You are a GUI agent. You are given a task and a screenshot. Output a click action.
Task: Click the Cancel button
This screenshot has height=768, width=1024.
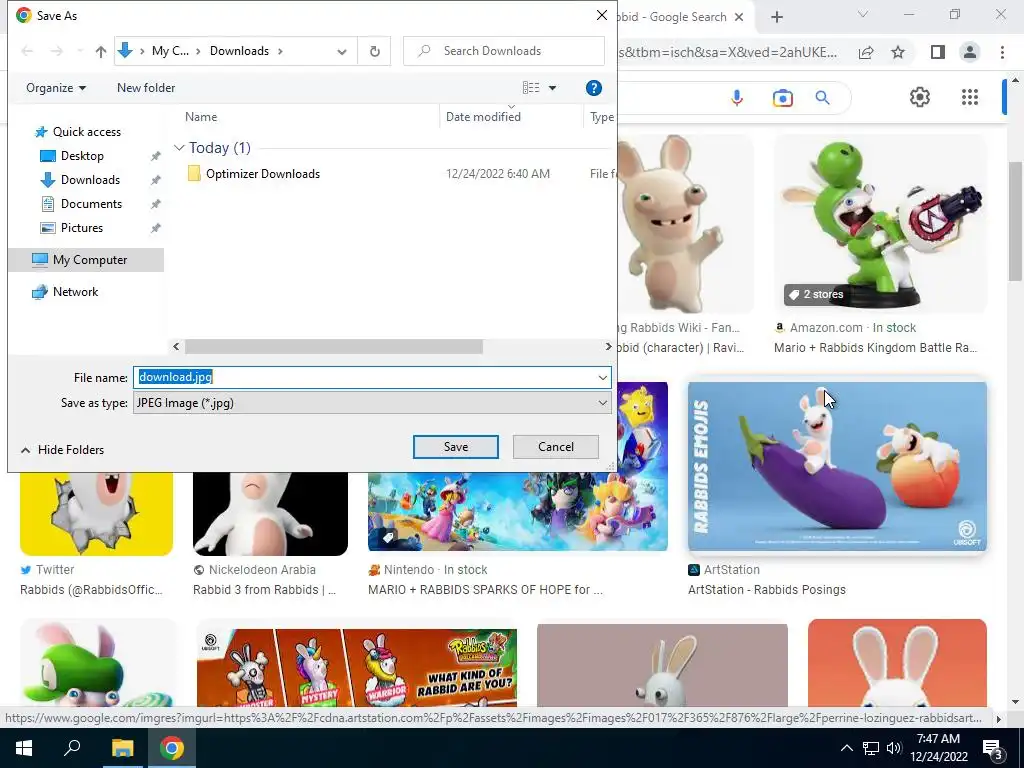coord(556,447)
